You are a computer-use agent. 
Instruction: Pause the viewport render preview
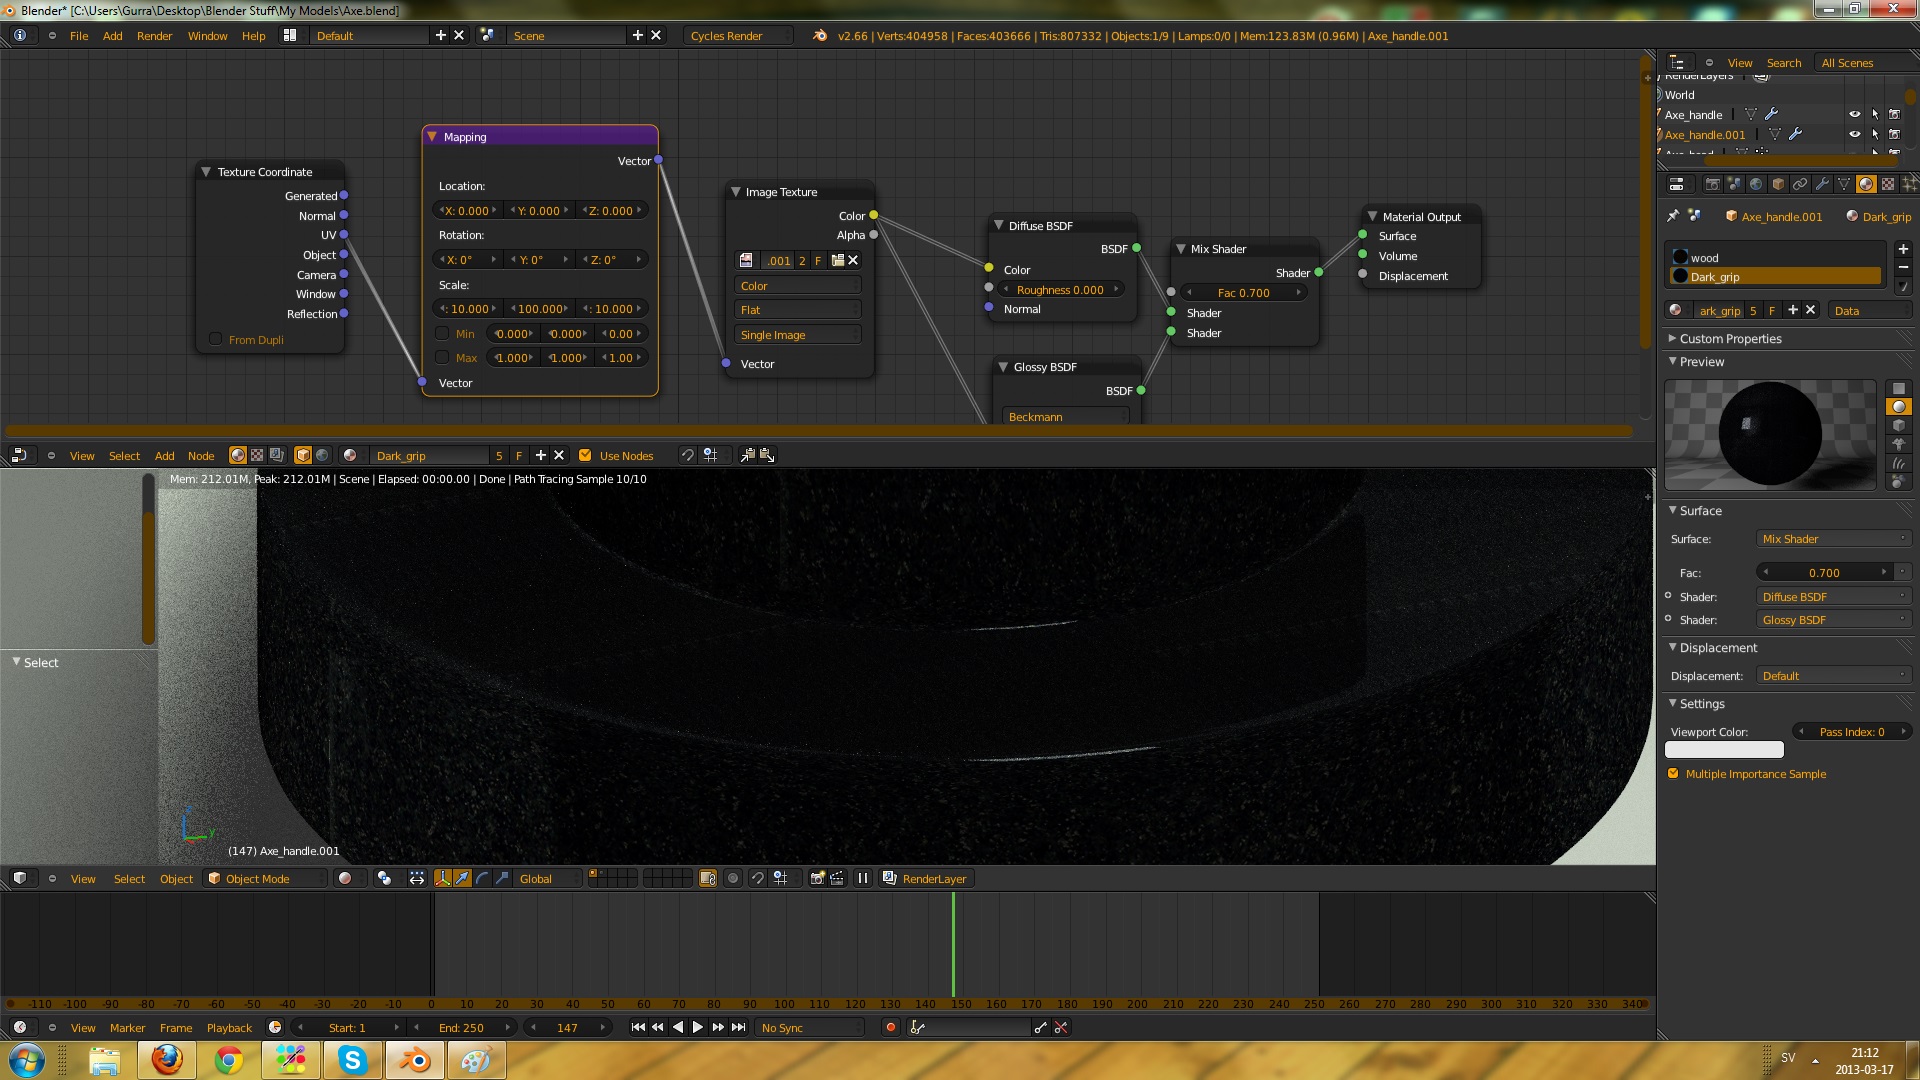(863, 878)
